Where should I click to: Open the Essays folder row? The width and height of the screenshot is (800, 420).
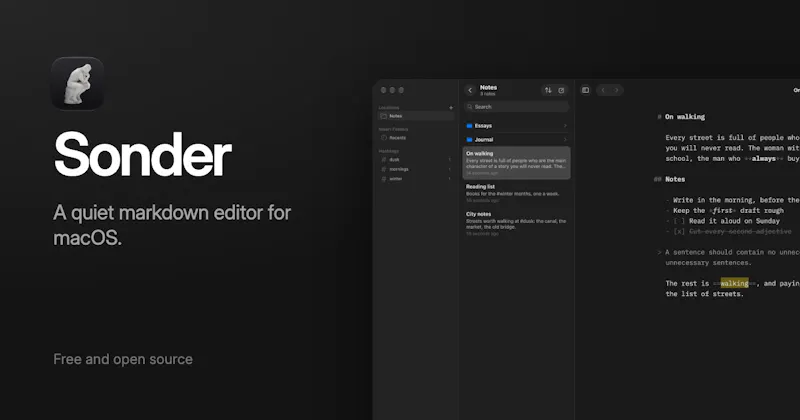pyautogui.click(x=516, y=126)
